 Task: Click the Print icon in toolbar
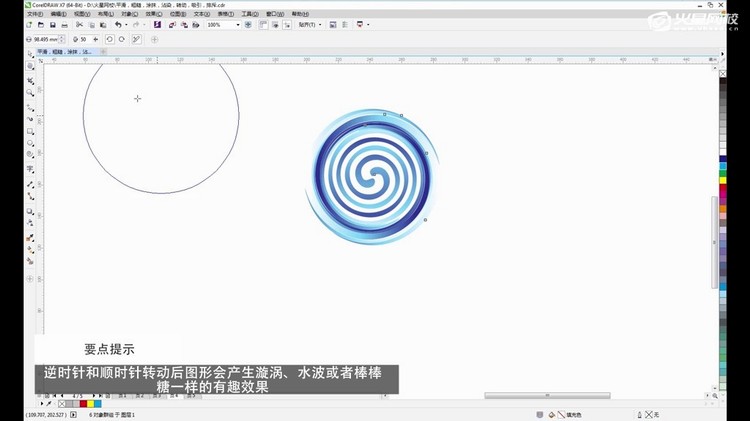click(x=65, y=25)
